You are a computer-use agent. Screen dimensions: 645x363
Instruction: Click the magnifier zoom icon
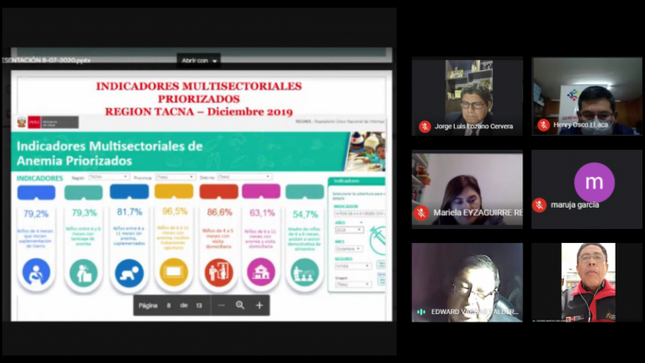[240, 305]
